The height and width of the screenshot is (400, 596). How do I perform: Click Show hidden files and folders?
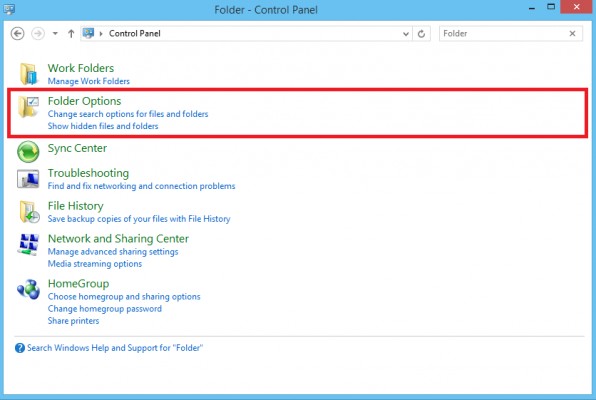(x=103, y=126)
